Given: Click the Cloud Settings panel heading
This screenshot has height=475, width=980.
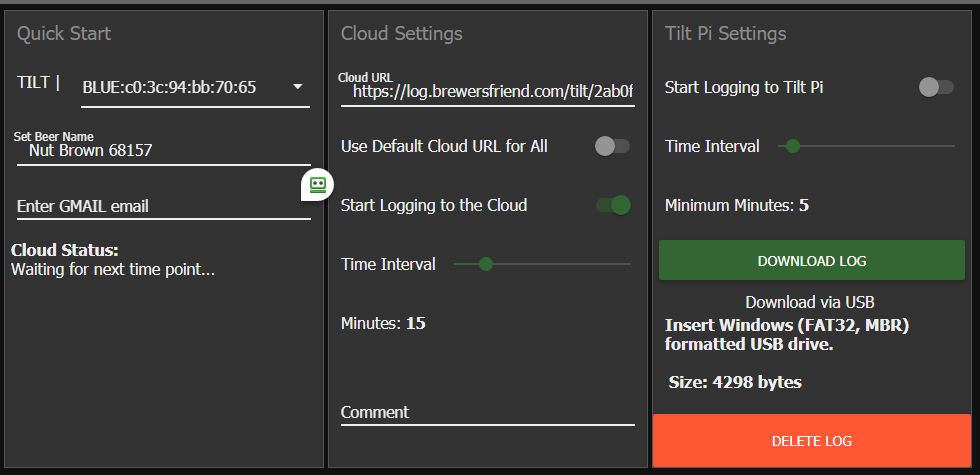Looking at the screenshot, I should [402, 34].
